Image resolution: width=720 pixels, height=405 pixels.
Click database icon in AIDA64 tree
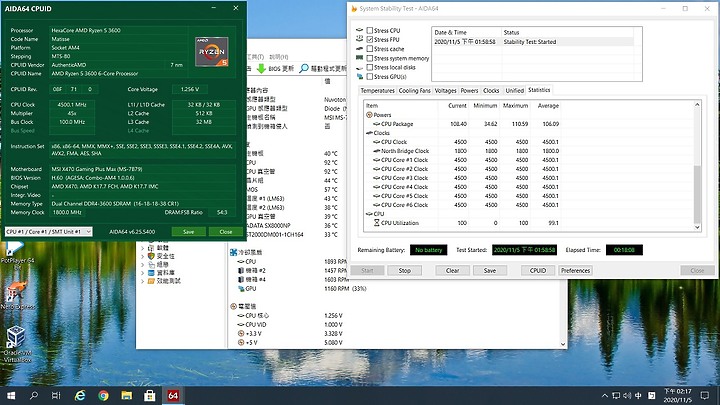151,273
